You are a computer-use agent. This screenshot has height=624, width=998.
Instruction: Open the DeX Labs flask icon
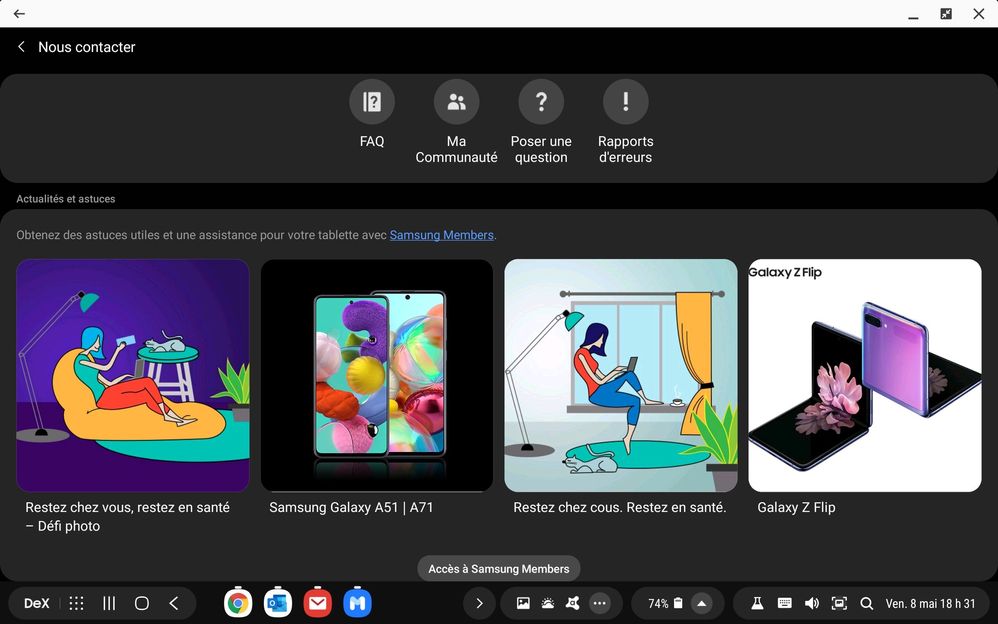click(x=757, y=603)
